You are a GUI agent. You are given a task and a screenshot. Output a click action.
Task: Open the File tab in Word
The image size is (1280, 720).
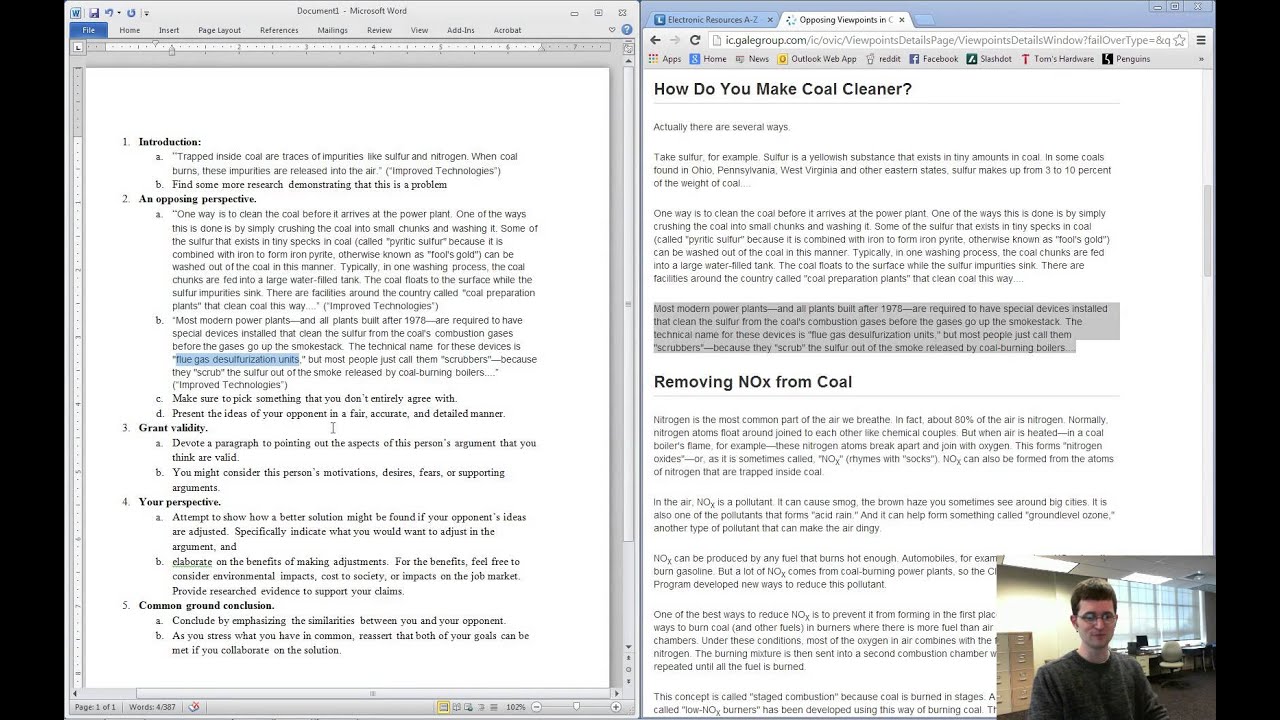tap(88, 30)
